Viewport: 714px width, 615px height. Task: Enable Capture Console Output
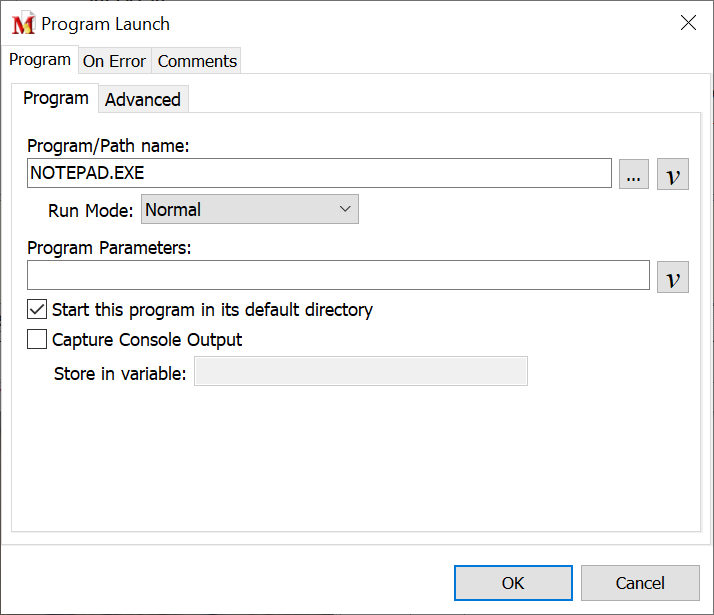click(37, 340)
